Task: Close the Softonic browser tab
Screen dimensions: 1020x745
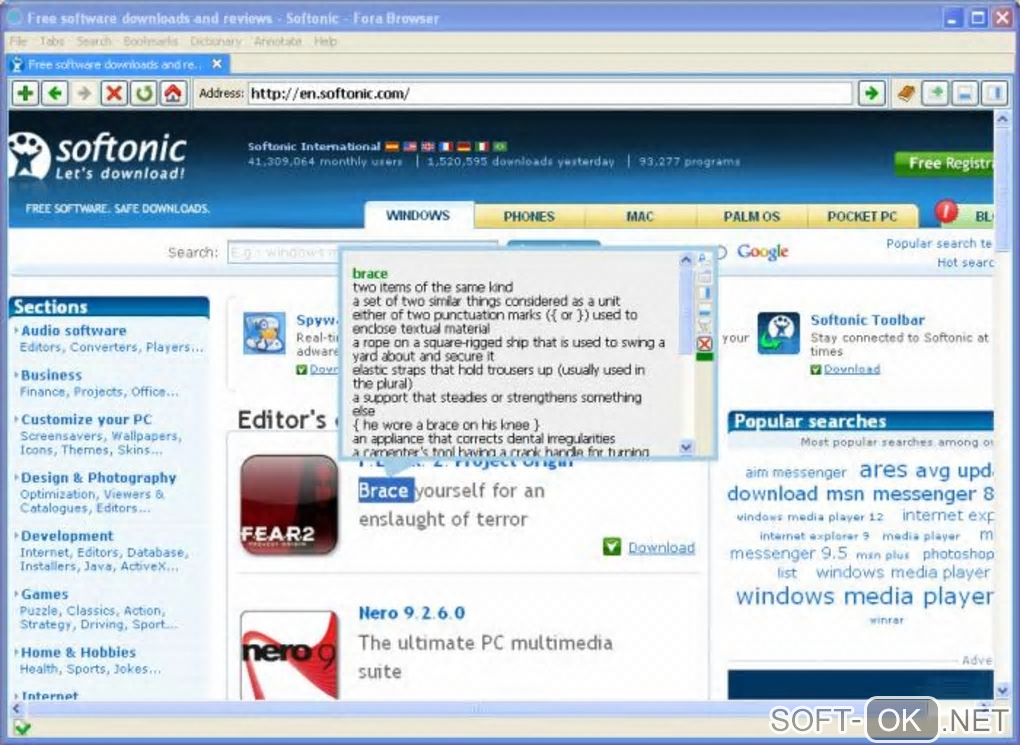Action: click(x=217, y=64)
